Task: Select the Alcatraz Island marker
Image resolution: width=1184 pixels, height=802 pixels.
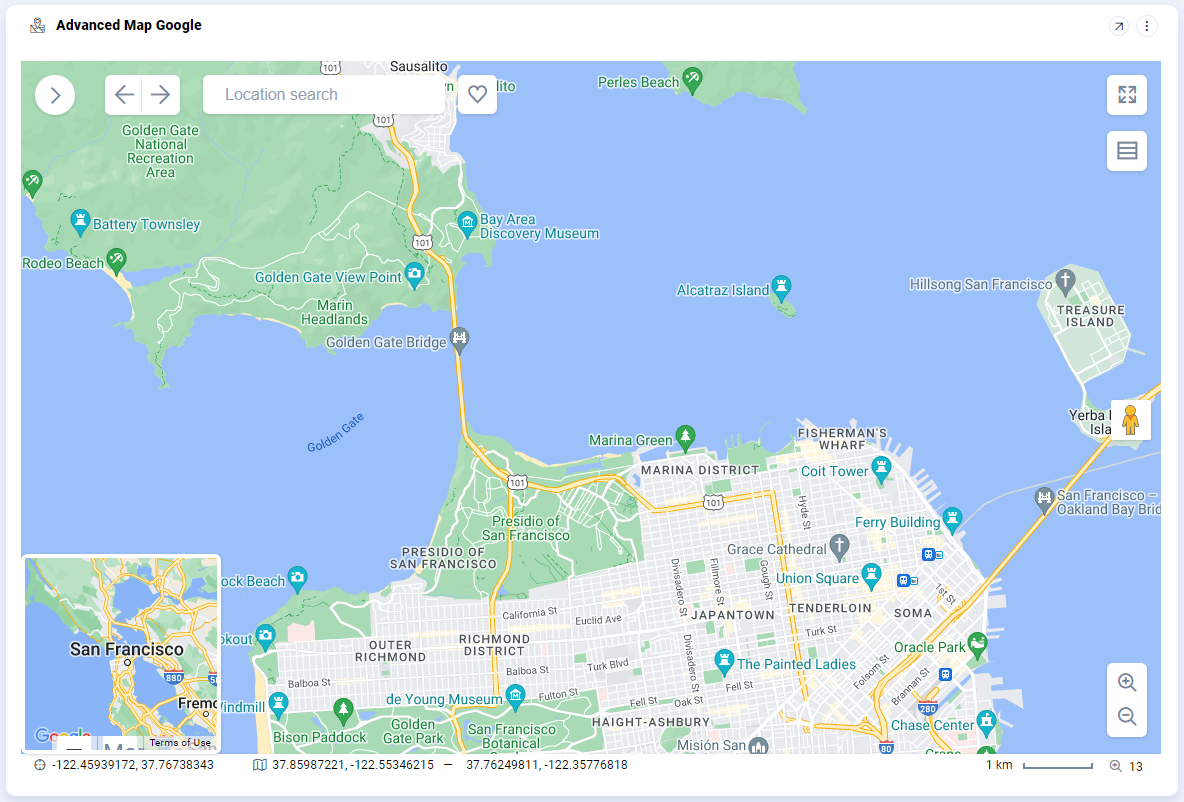Action: pos(781,287)
